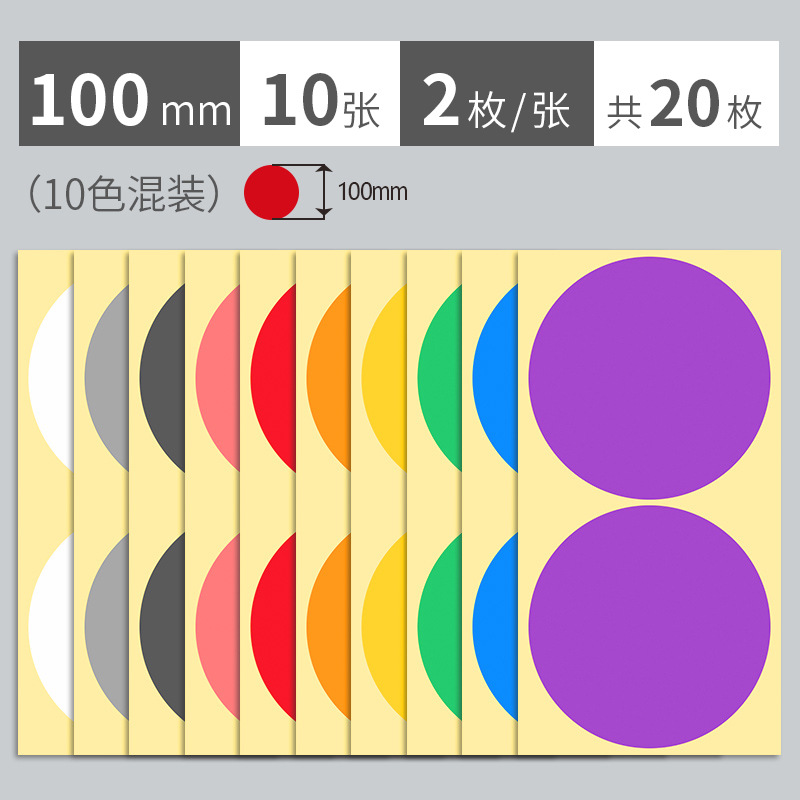
Task: Click the small red circle size icon
Action: point(271,192)
